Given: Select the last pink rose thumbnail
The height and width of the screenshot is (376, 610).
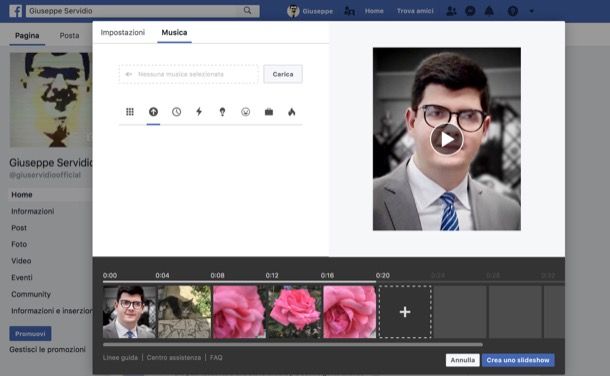Looking at the screenshot, I should coord(350,312).
